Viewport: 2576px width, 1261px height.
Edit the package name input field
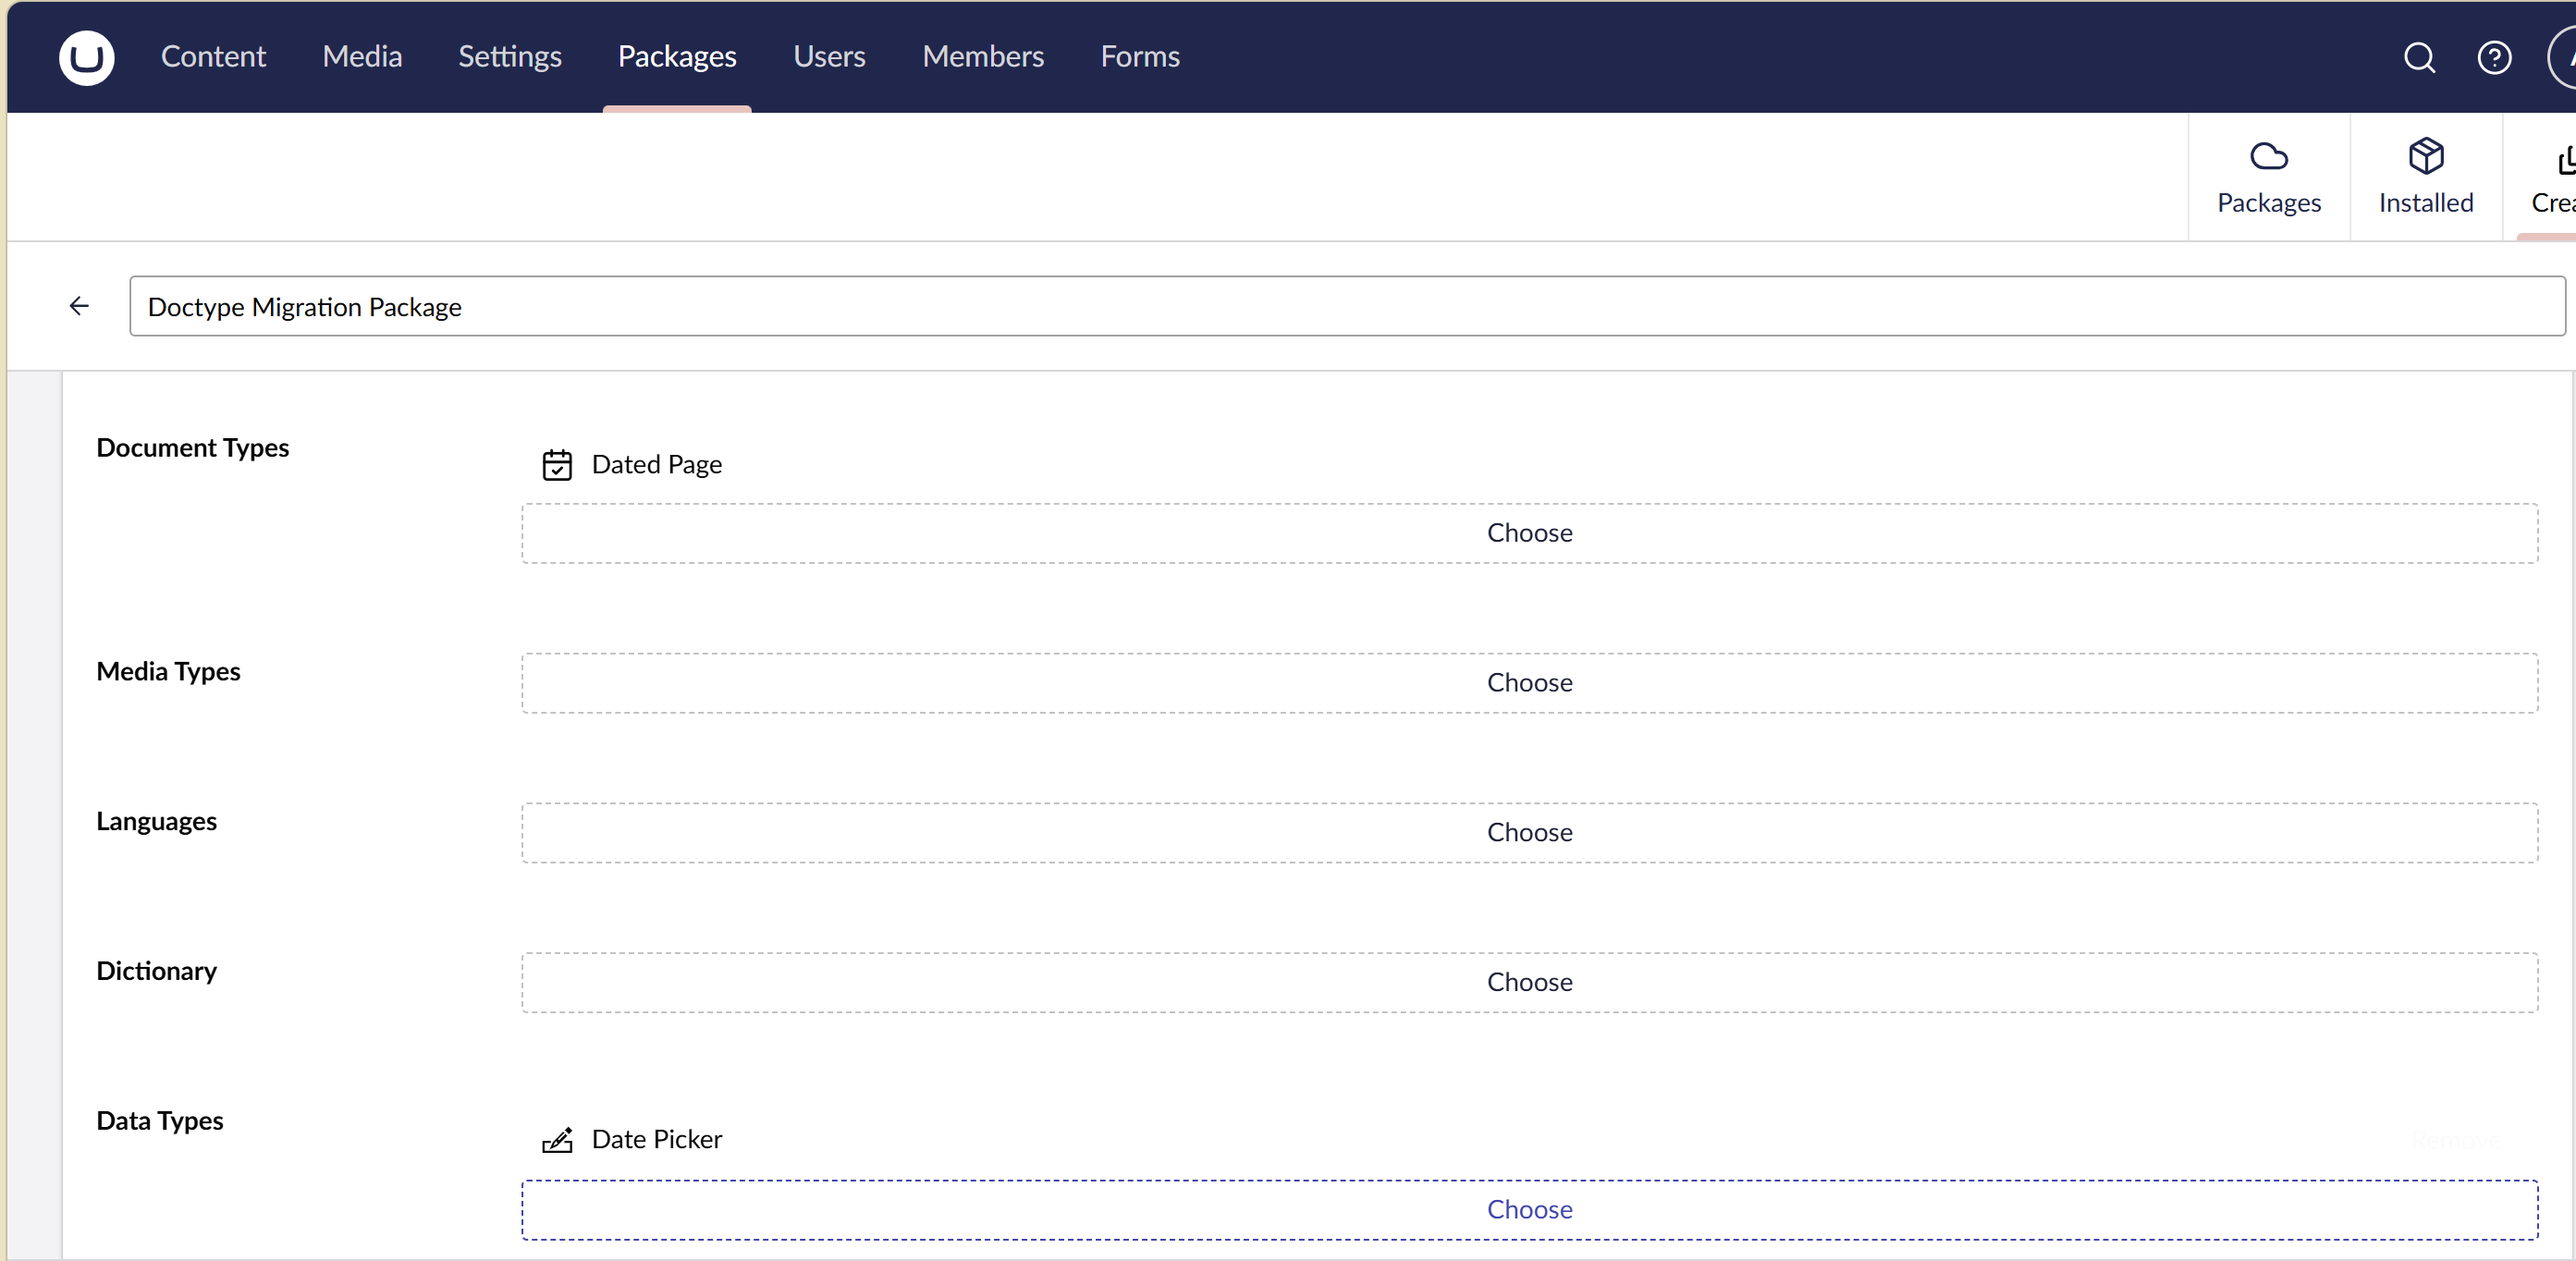(1346, 307)
